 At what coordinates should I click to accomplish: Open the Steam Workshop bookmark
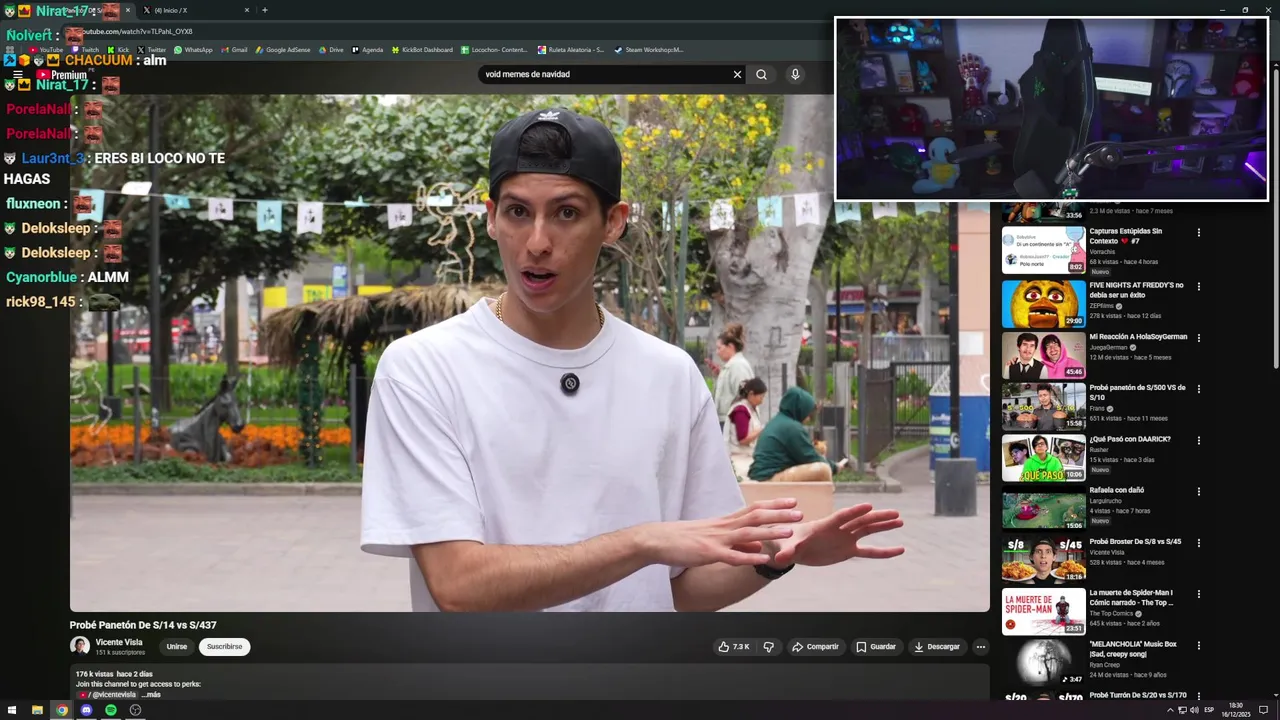648,50
